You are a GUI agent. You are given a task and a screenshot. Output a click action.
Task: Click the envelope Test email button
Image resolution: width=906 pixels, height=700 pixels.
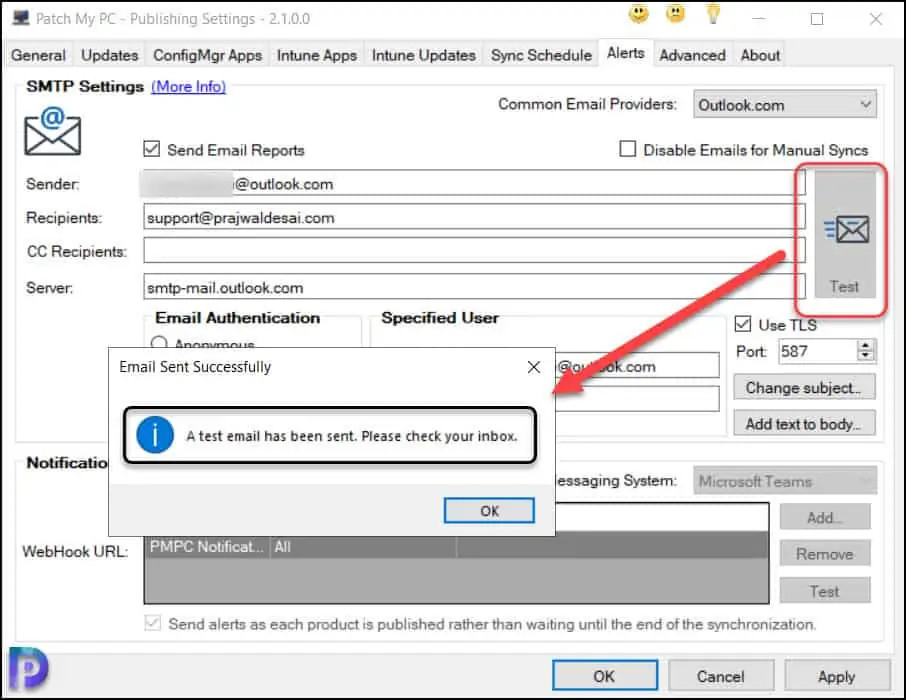pos(844,235)
